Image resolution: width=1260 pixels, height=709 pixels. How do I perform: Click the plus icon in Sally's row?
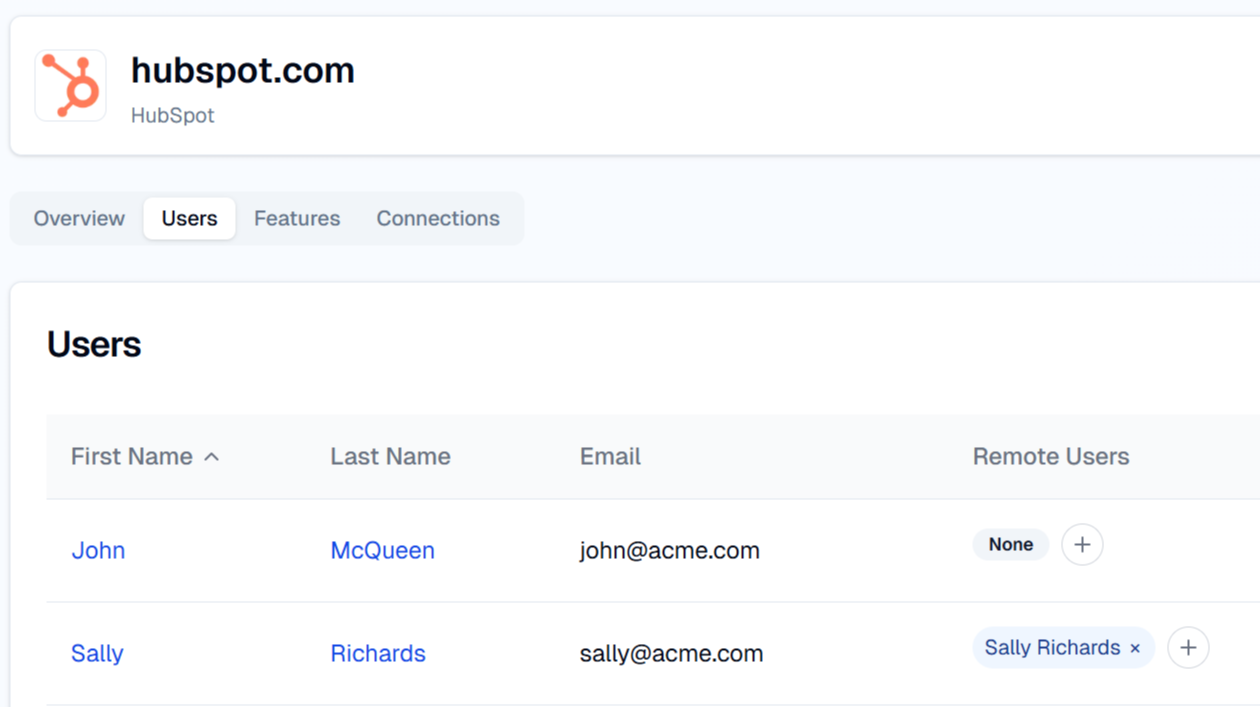tap(1188, 648)
